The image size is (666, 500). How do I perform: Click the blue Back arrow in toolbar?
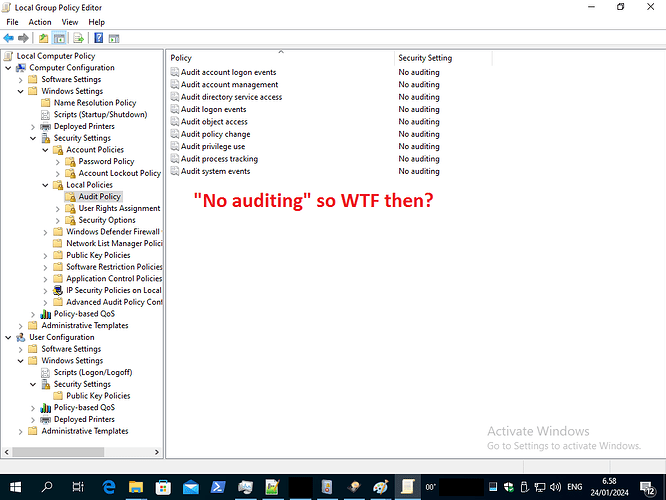[x=8, y=38]
